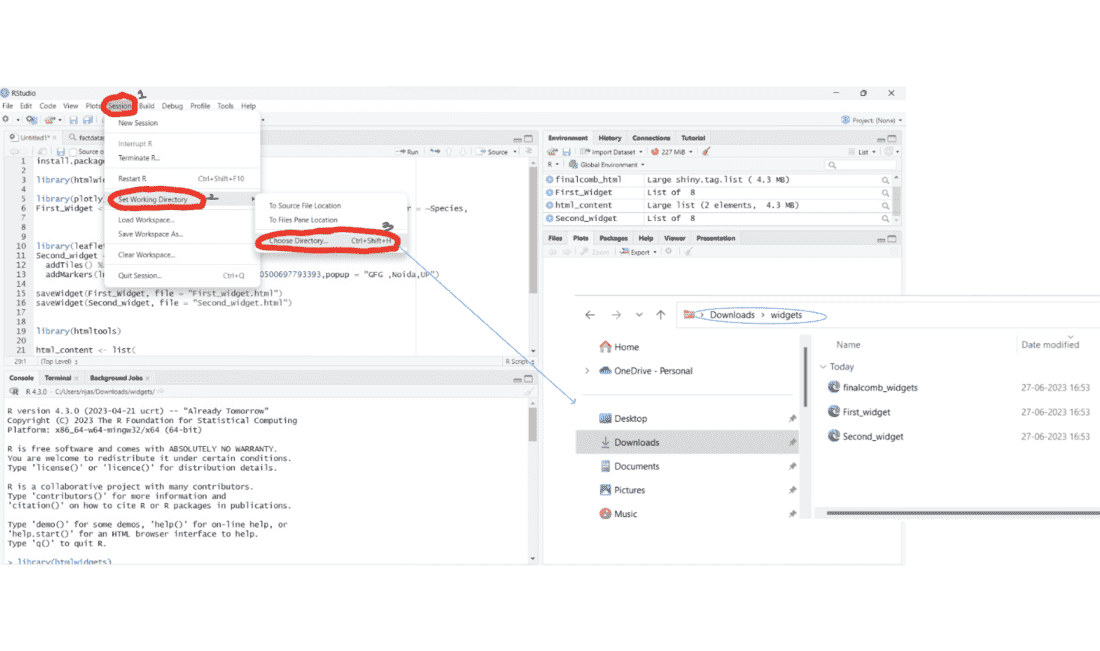Click the up one level arrow in File Explorer
The image size is (1100, 651).
660,315
